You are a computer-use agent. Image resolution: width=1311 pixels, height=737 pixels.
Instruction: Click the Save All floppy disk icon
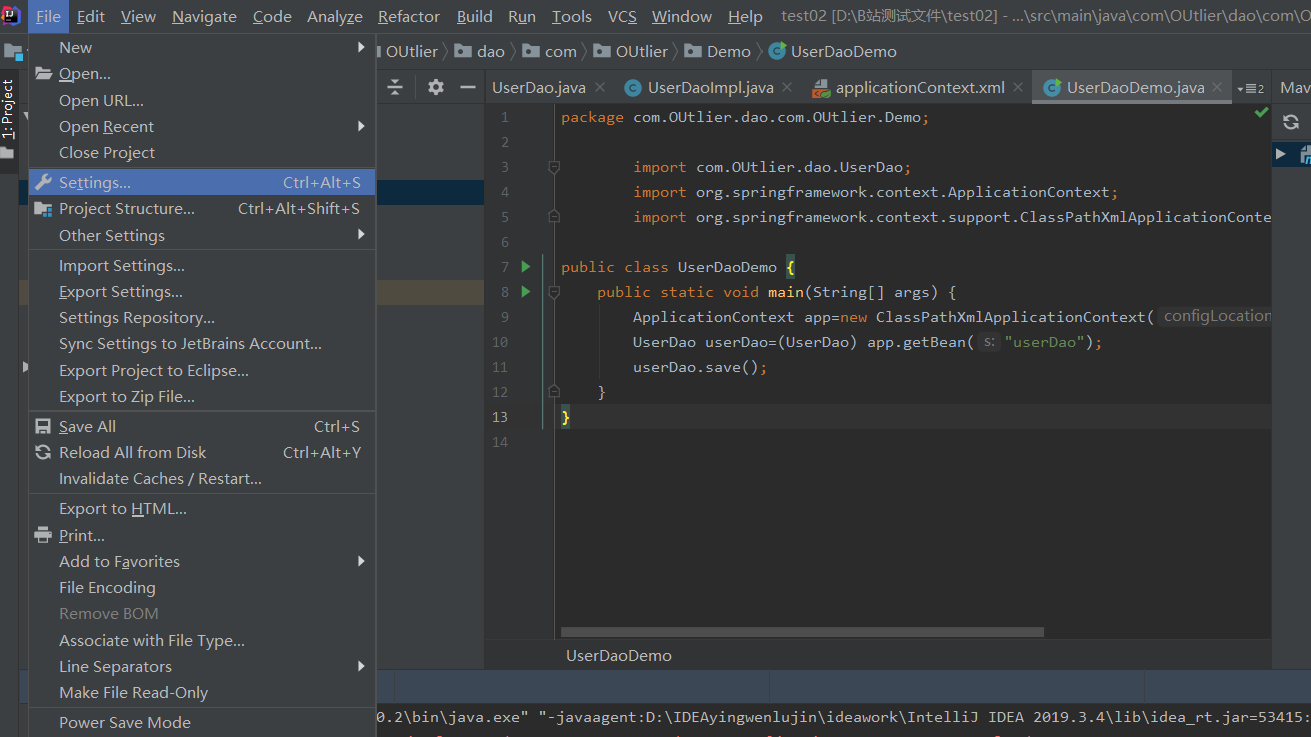[x=43, y=426]
